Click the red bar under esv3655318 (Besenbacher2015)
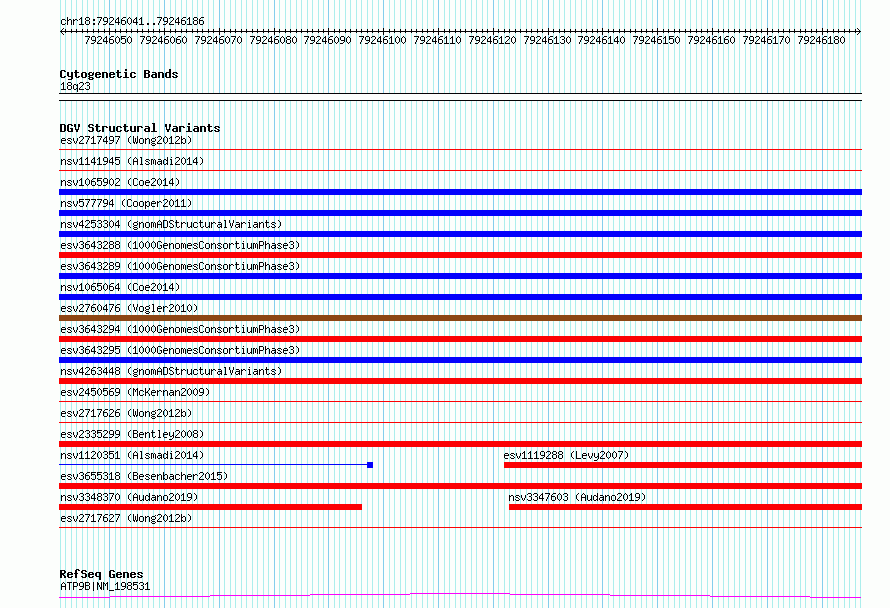 tap(460, 486)
